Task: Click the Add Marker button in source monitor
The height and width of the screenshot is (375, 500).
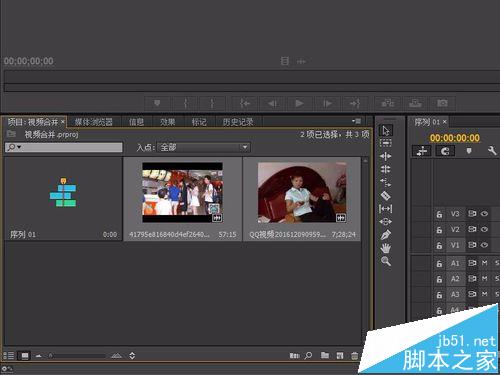Action: [x=157, y=104]
